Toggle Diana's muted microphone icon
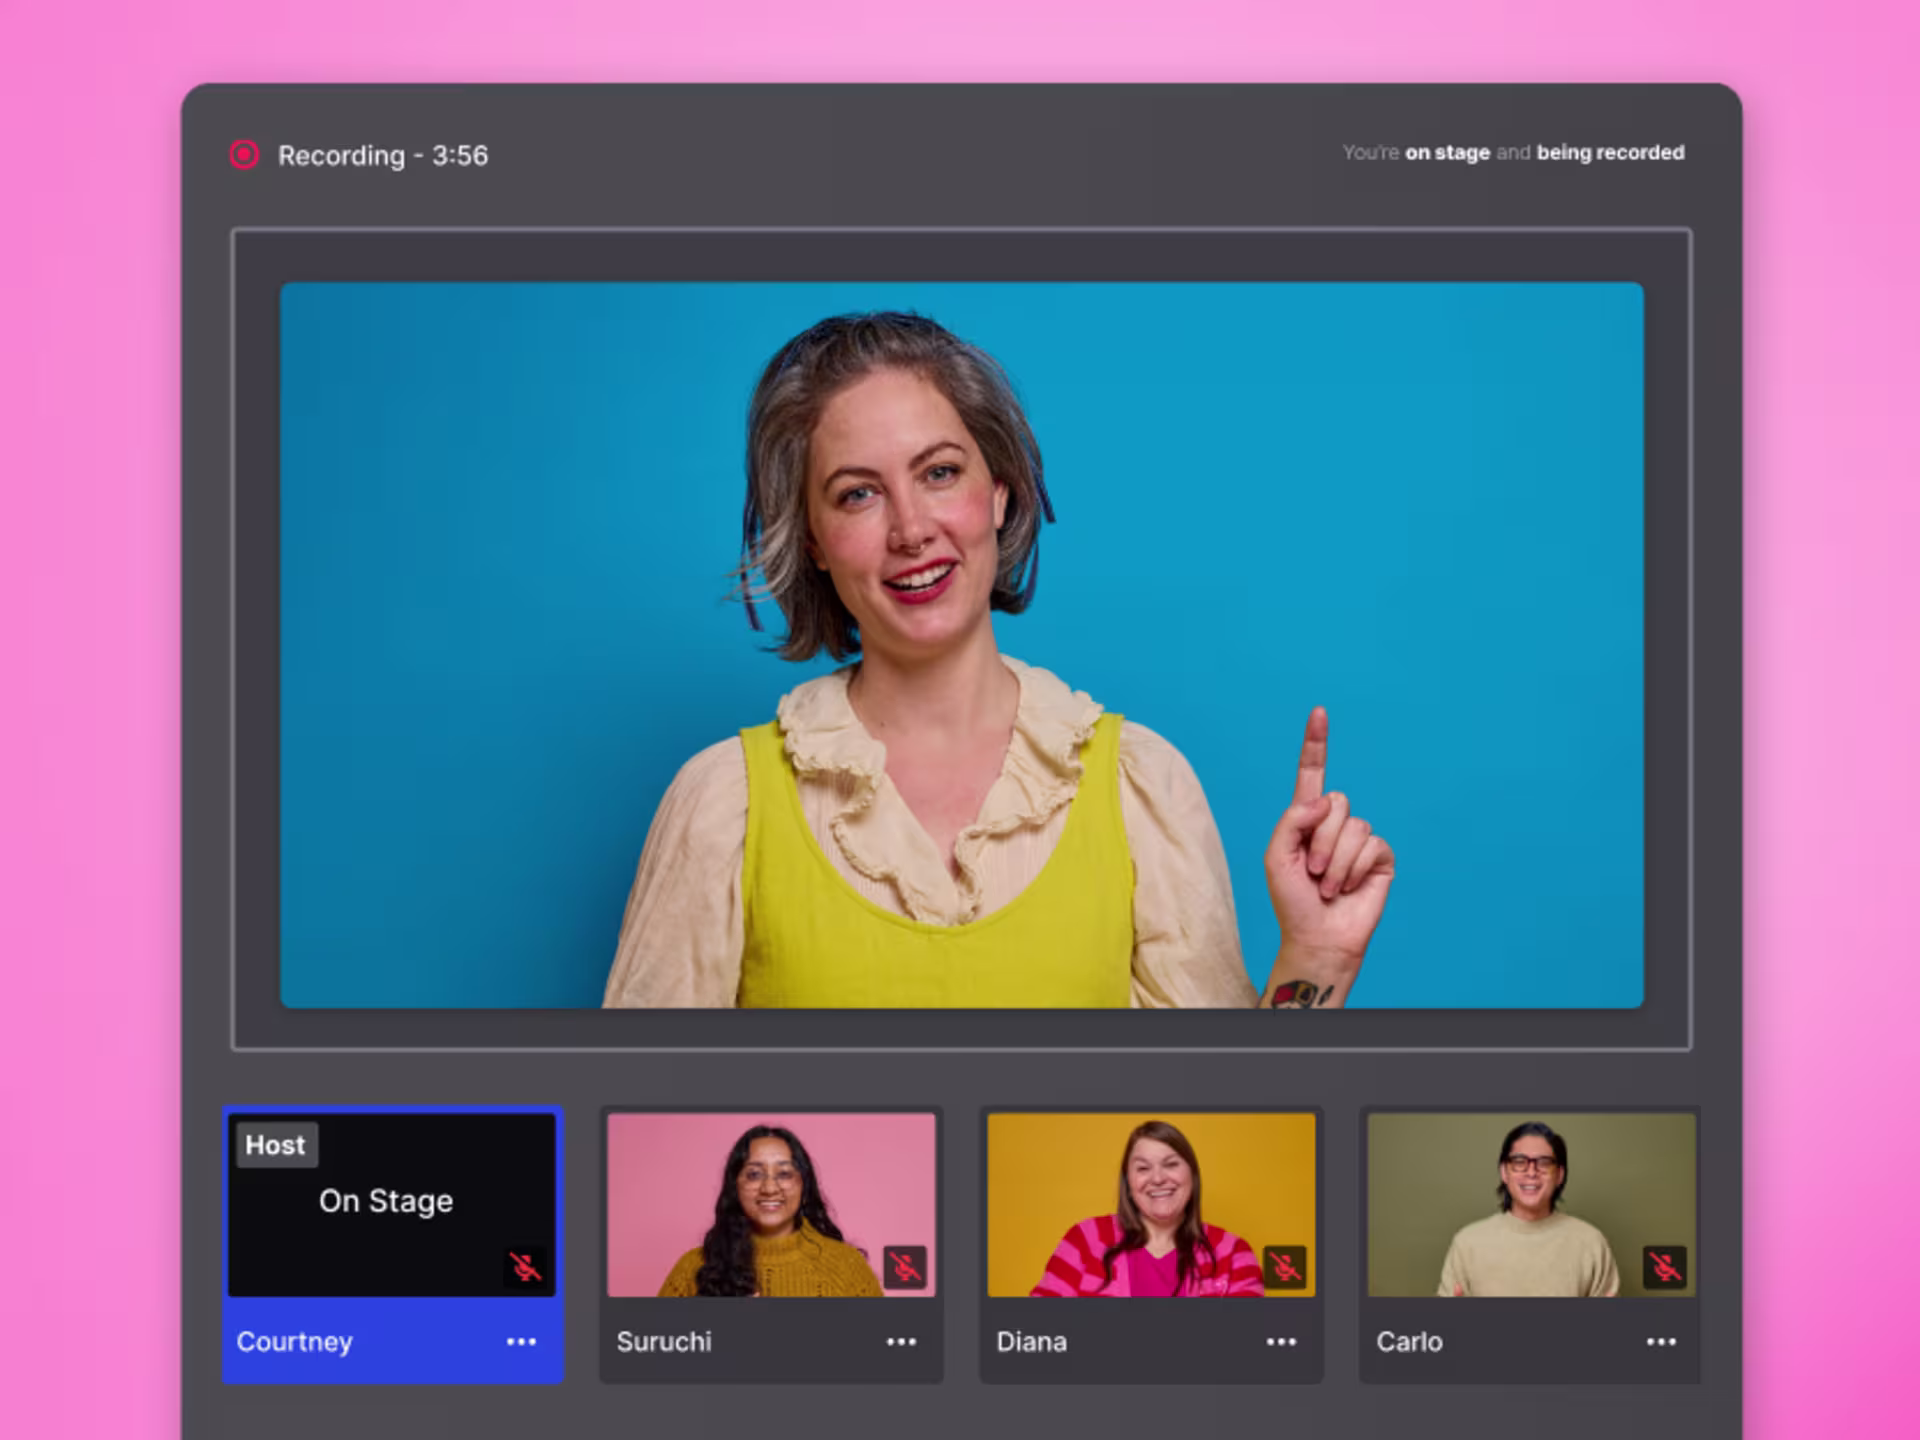 click(1285, 1267)
